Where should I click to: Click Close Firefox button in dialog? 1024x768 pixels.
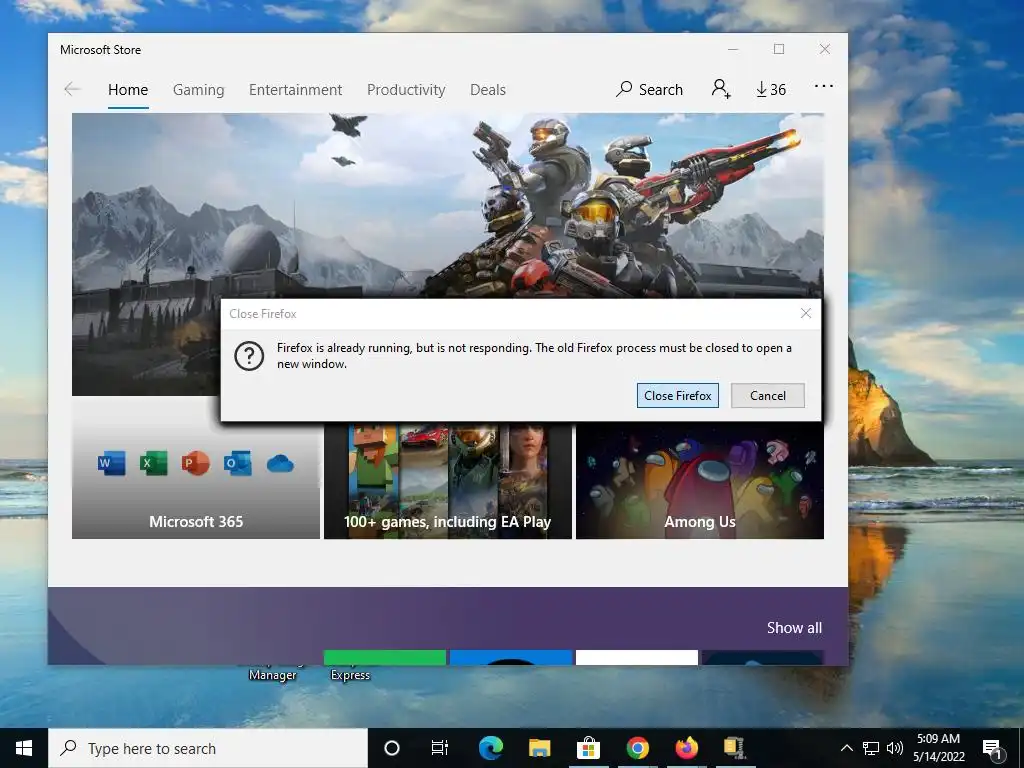[677, 396]
